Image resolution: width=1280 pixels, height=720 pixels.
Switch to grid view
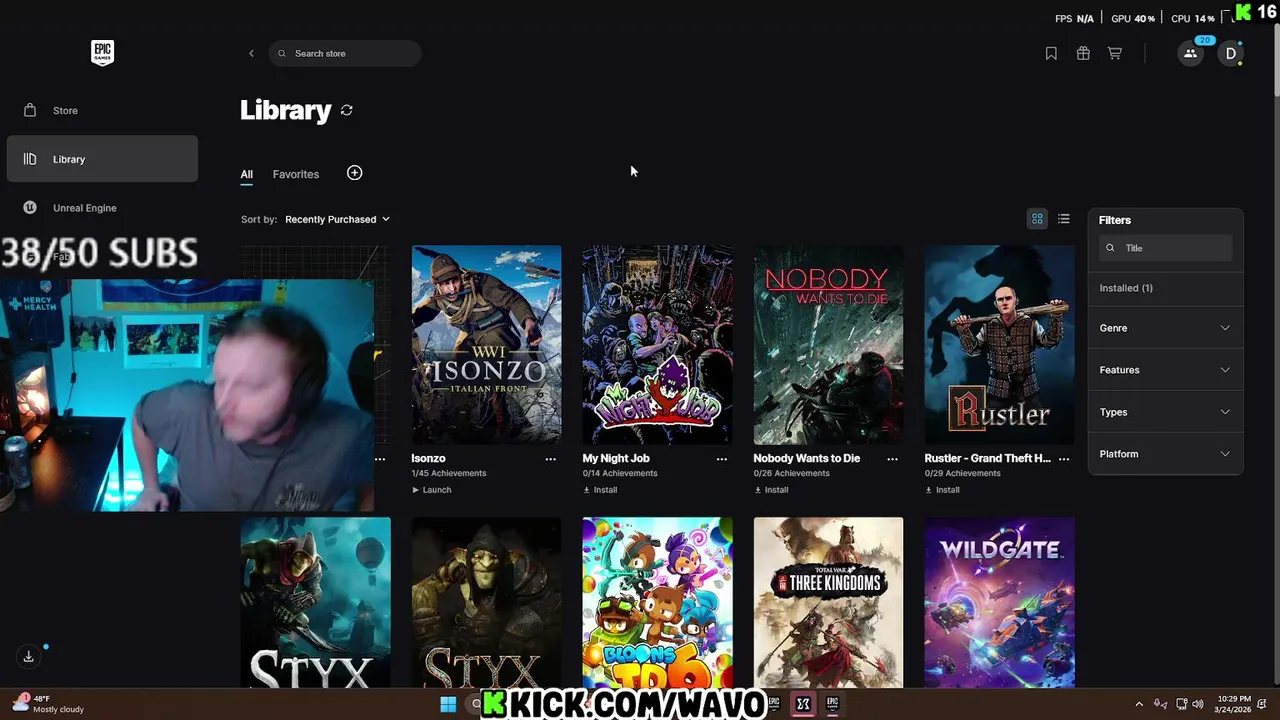click(1037, 219)
